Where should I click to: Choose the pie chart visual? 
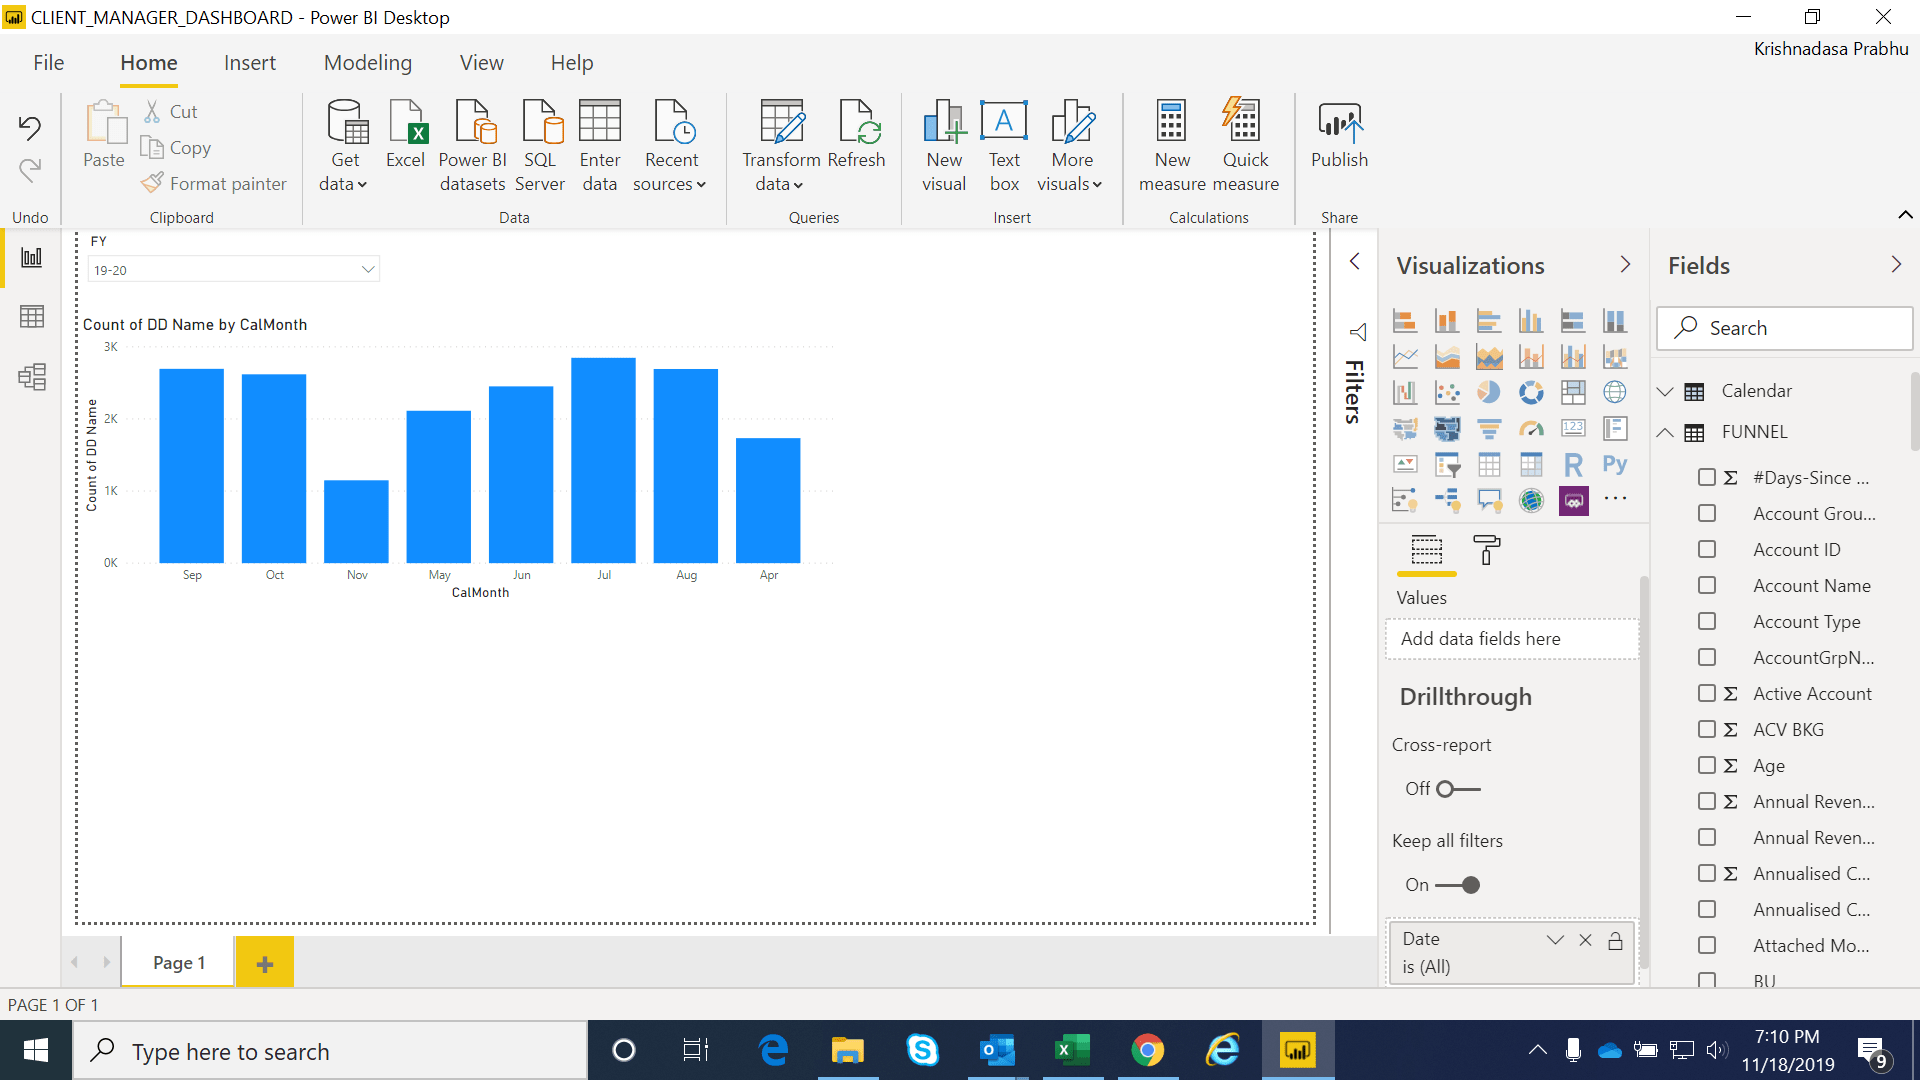(1489, 393)
